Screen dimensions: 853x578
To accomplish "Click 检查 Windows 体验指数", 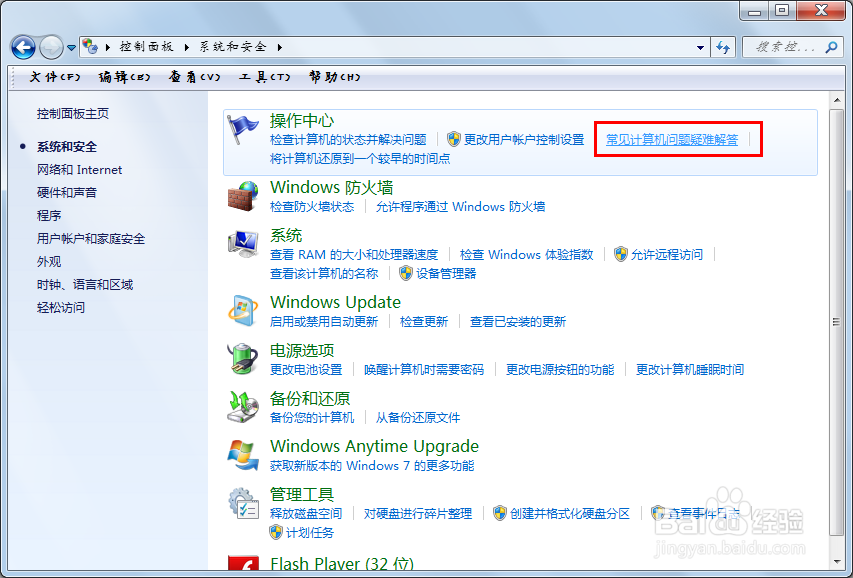I will click(x=527, y=254).
